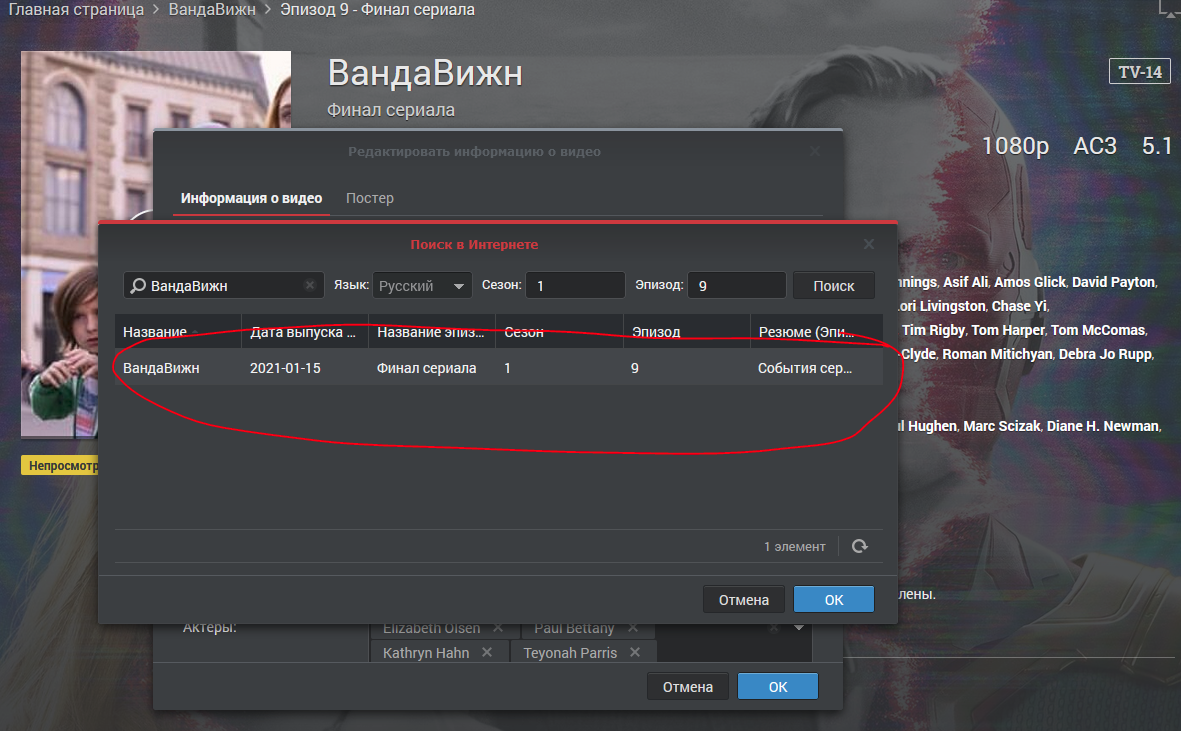This screenshot has height=731, width=1181.
Task: Click the Непросмотр badge under poster
Action: [60, 465]
